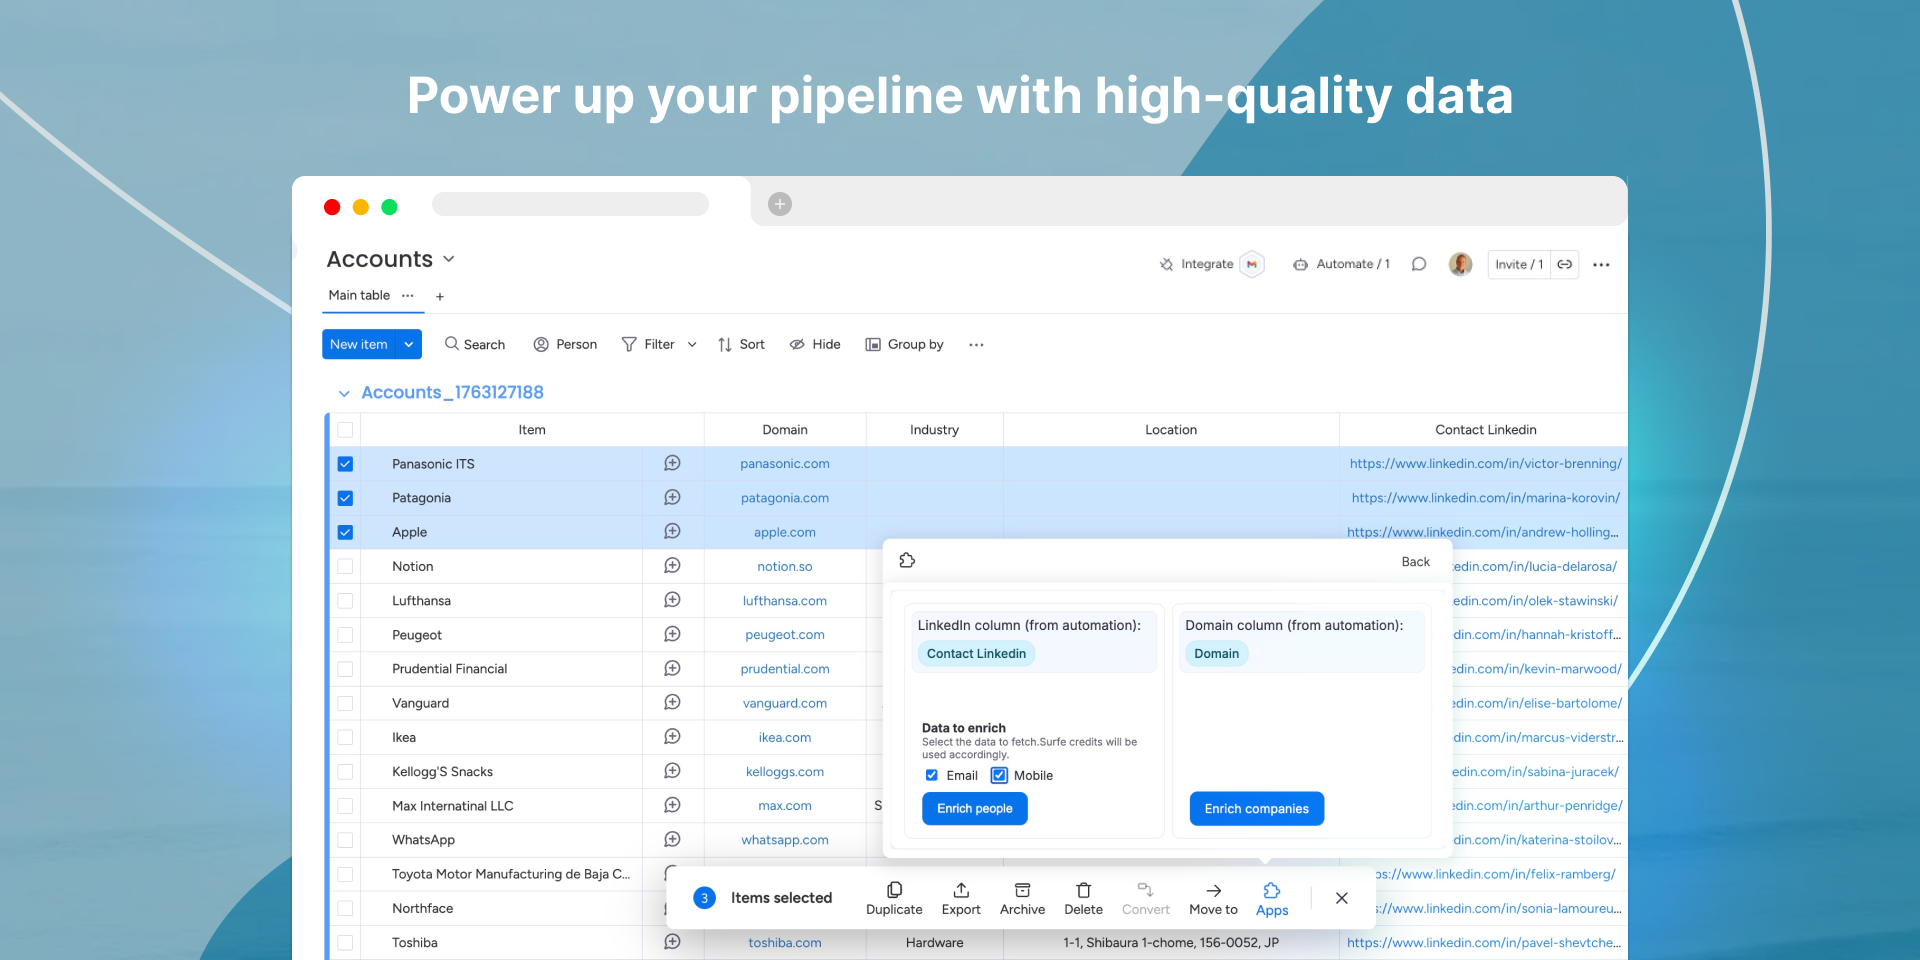Expand the Accounts board title chevron
The image size is (1920, 960).
[449, 259]
